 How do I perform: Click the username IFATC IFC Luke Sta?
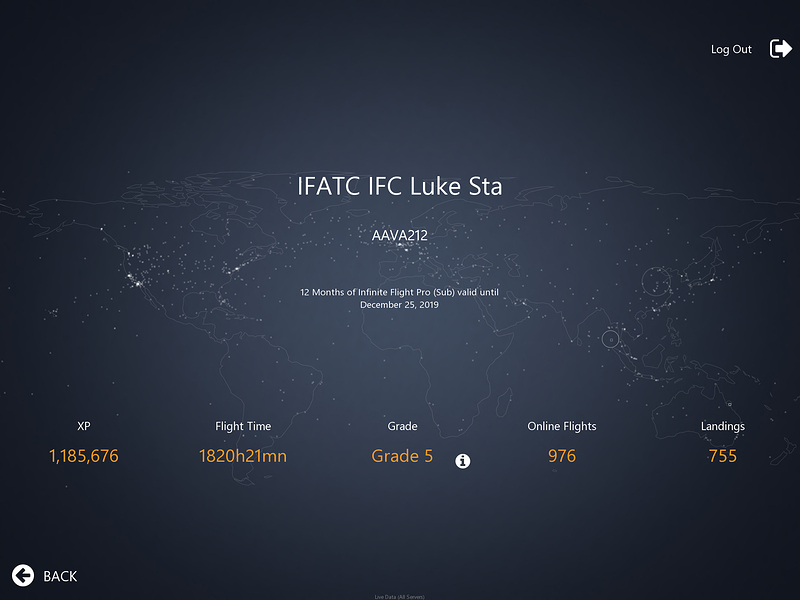(x=399, y=186)
